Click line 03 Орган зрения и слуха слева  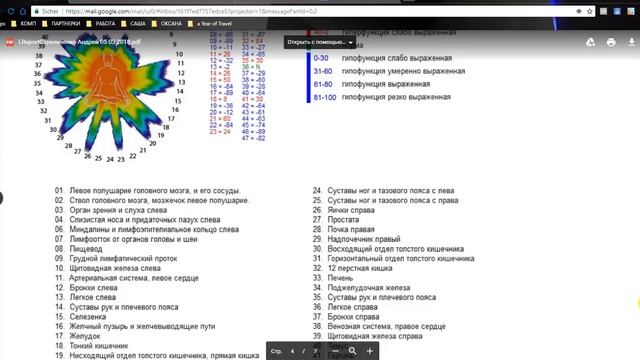coord(111,210)
